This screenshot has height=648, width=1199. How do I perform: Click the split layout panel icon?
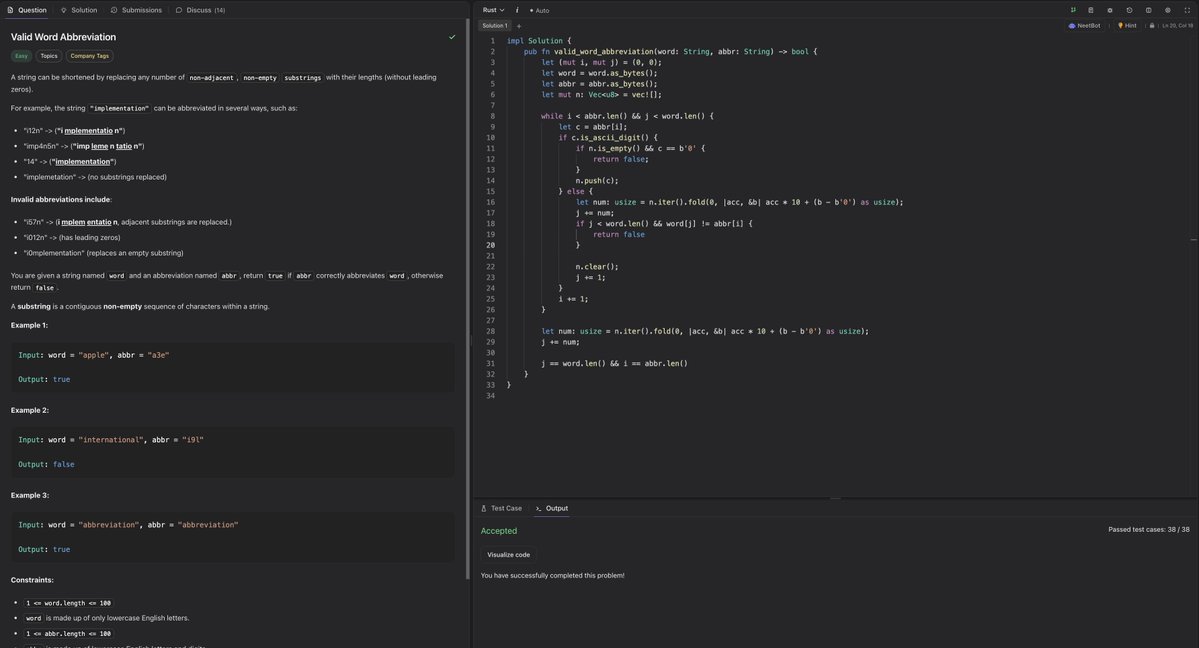point(1149,10)
